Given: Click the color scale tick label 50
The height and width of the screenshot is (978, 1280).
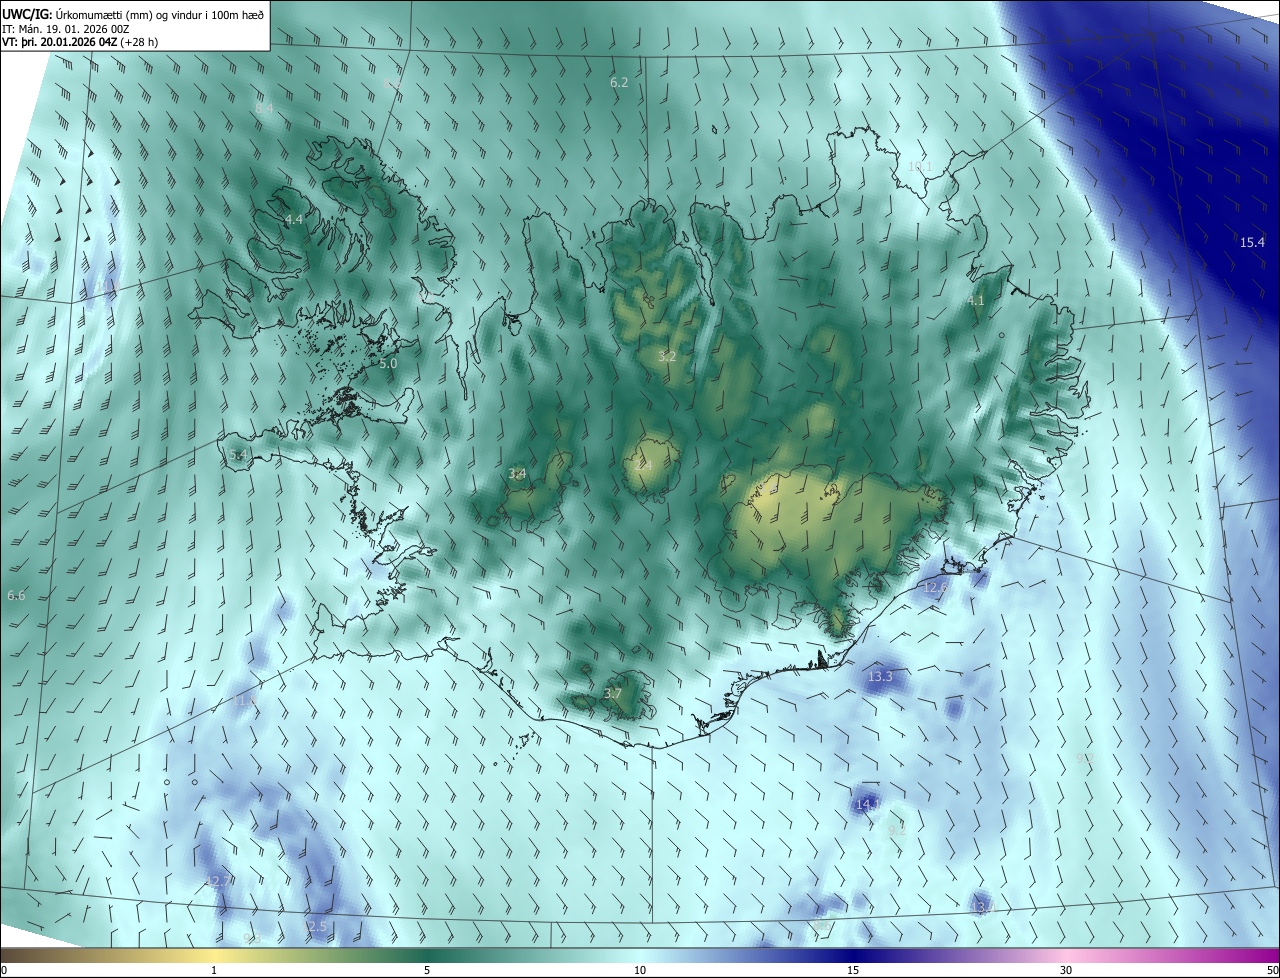Looking at the screenshot, I should point(1271,970).
